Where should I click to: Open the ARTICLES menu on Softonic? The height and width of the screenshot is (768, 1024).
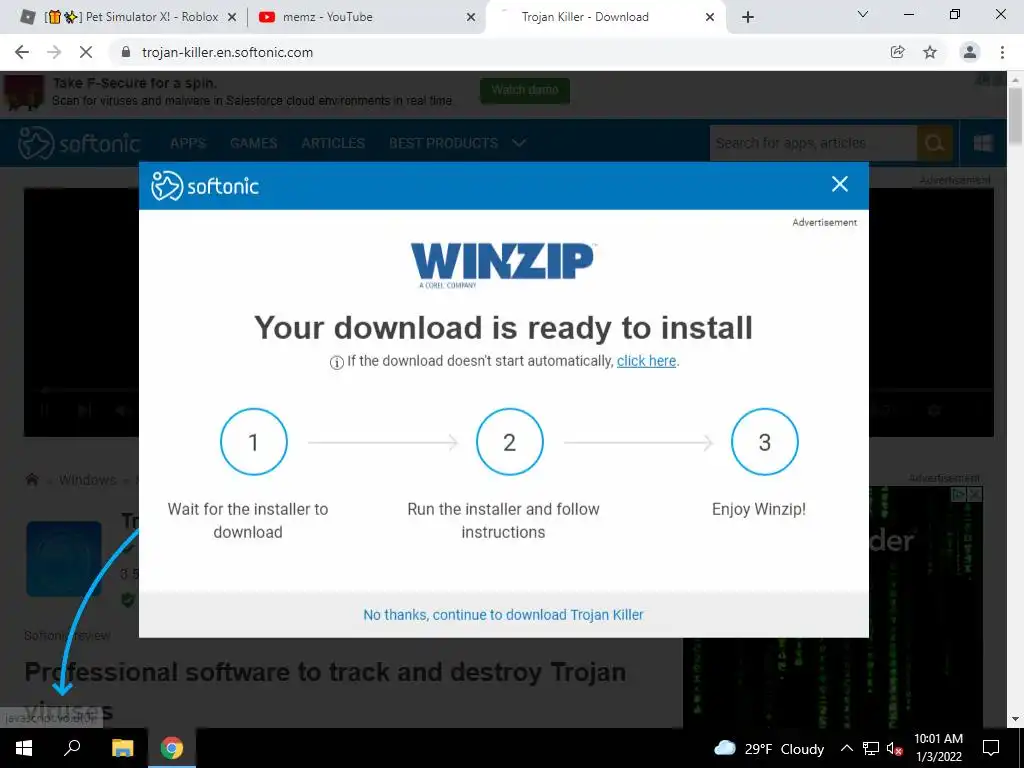point(333,143)
